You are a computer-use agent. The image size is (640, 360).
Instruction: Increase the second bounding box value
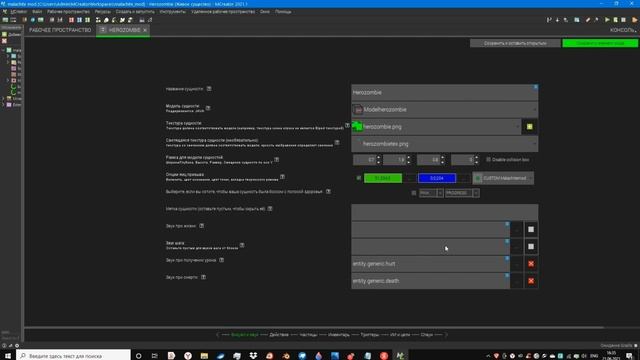(x=409, y=157)
